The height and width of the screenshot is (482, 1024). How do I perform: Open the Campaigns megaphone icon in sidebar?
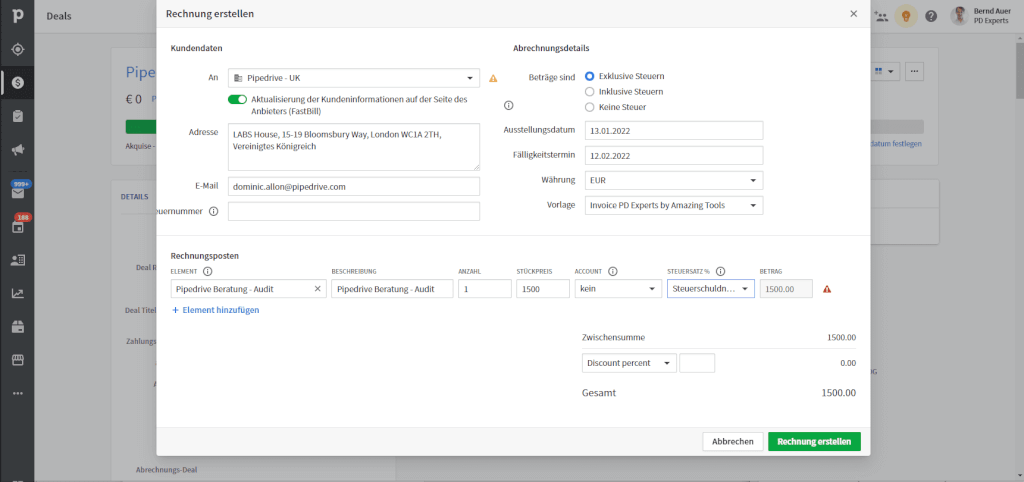18,150
